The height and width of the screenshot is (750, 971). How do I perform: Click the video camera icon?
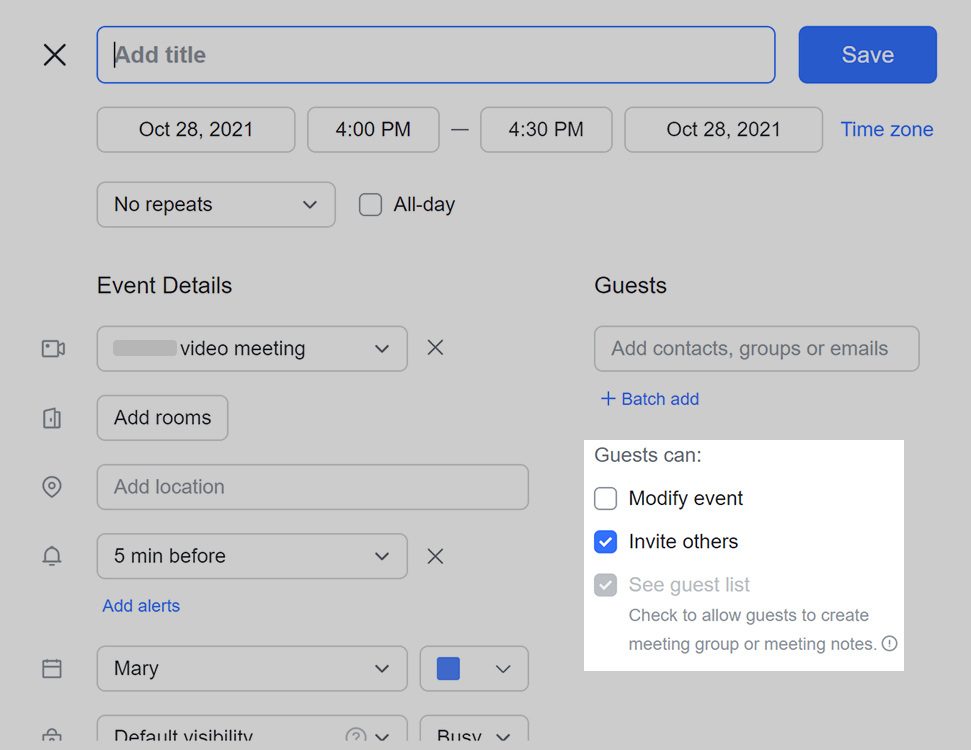coord(53,349)
